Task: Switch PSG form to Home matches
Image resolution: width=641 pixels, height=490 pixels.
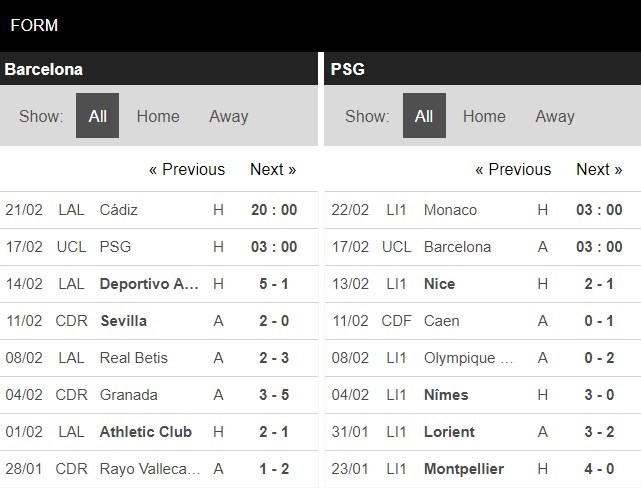Action: pos(484,116)
